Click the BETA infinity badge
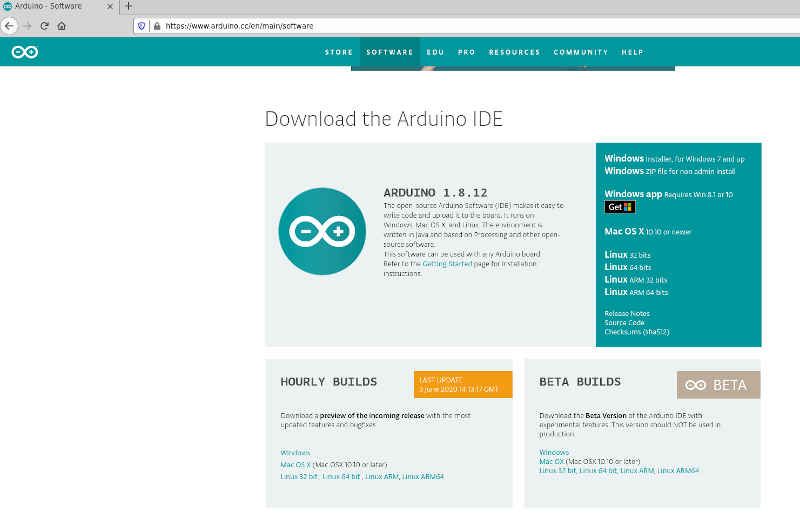This screenshot has width=800, height=532. coord(718,385)
